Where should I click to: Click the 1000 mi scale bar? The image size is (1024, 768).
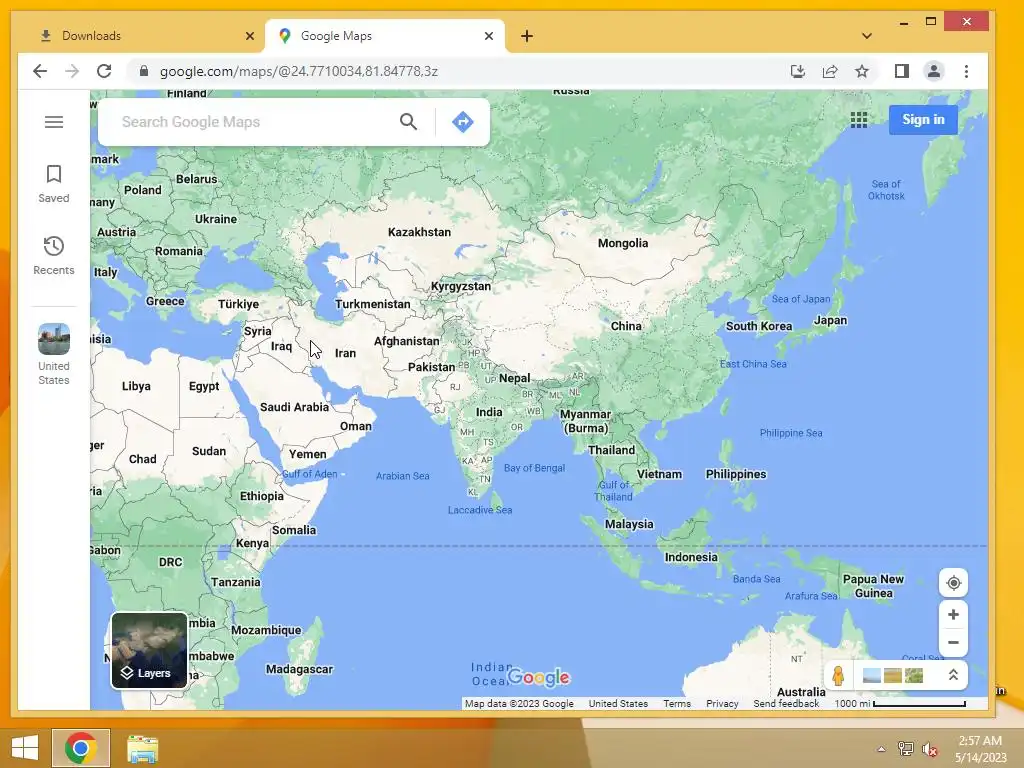(x=900, y=703)
